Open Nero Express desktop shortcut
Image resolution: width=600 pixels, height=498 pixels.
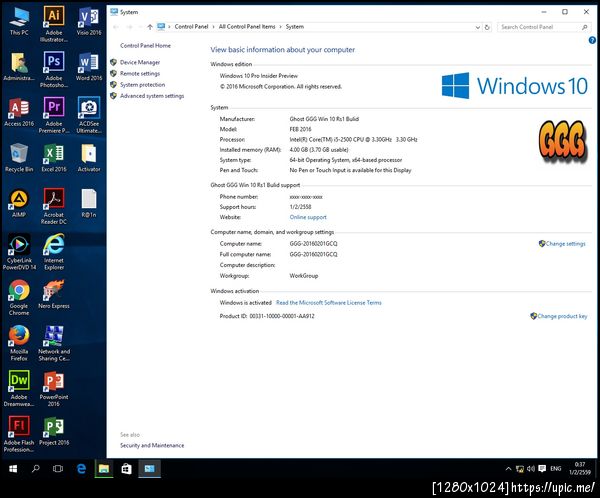pos(54,294)
